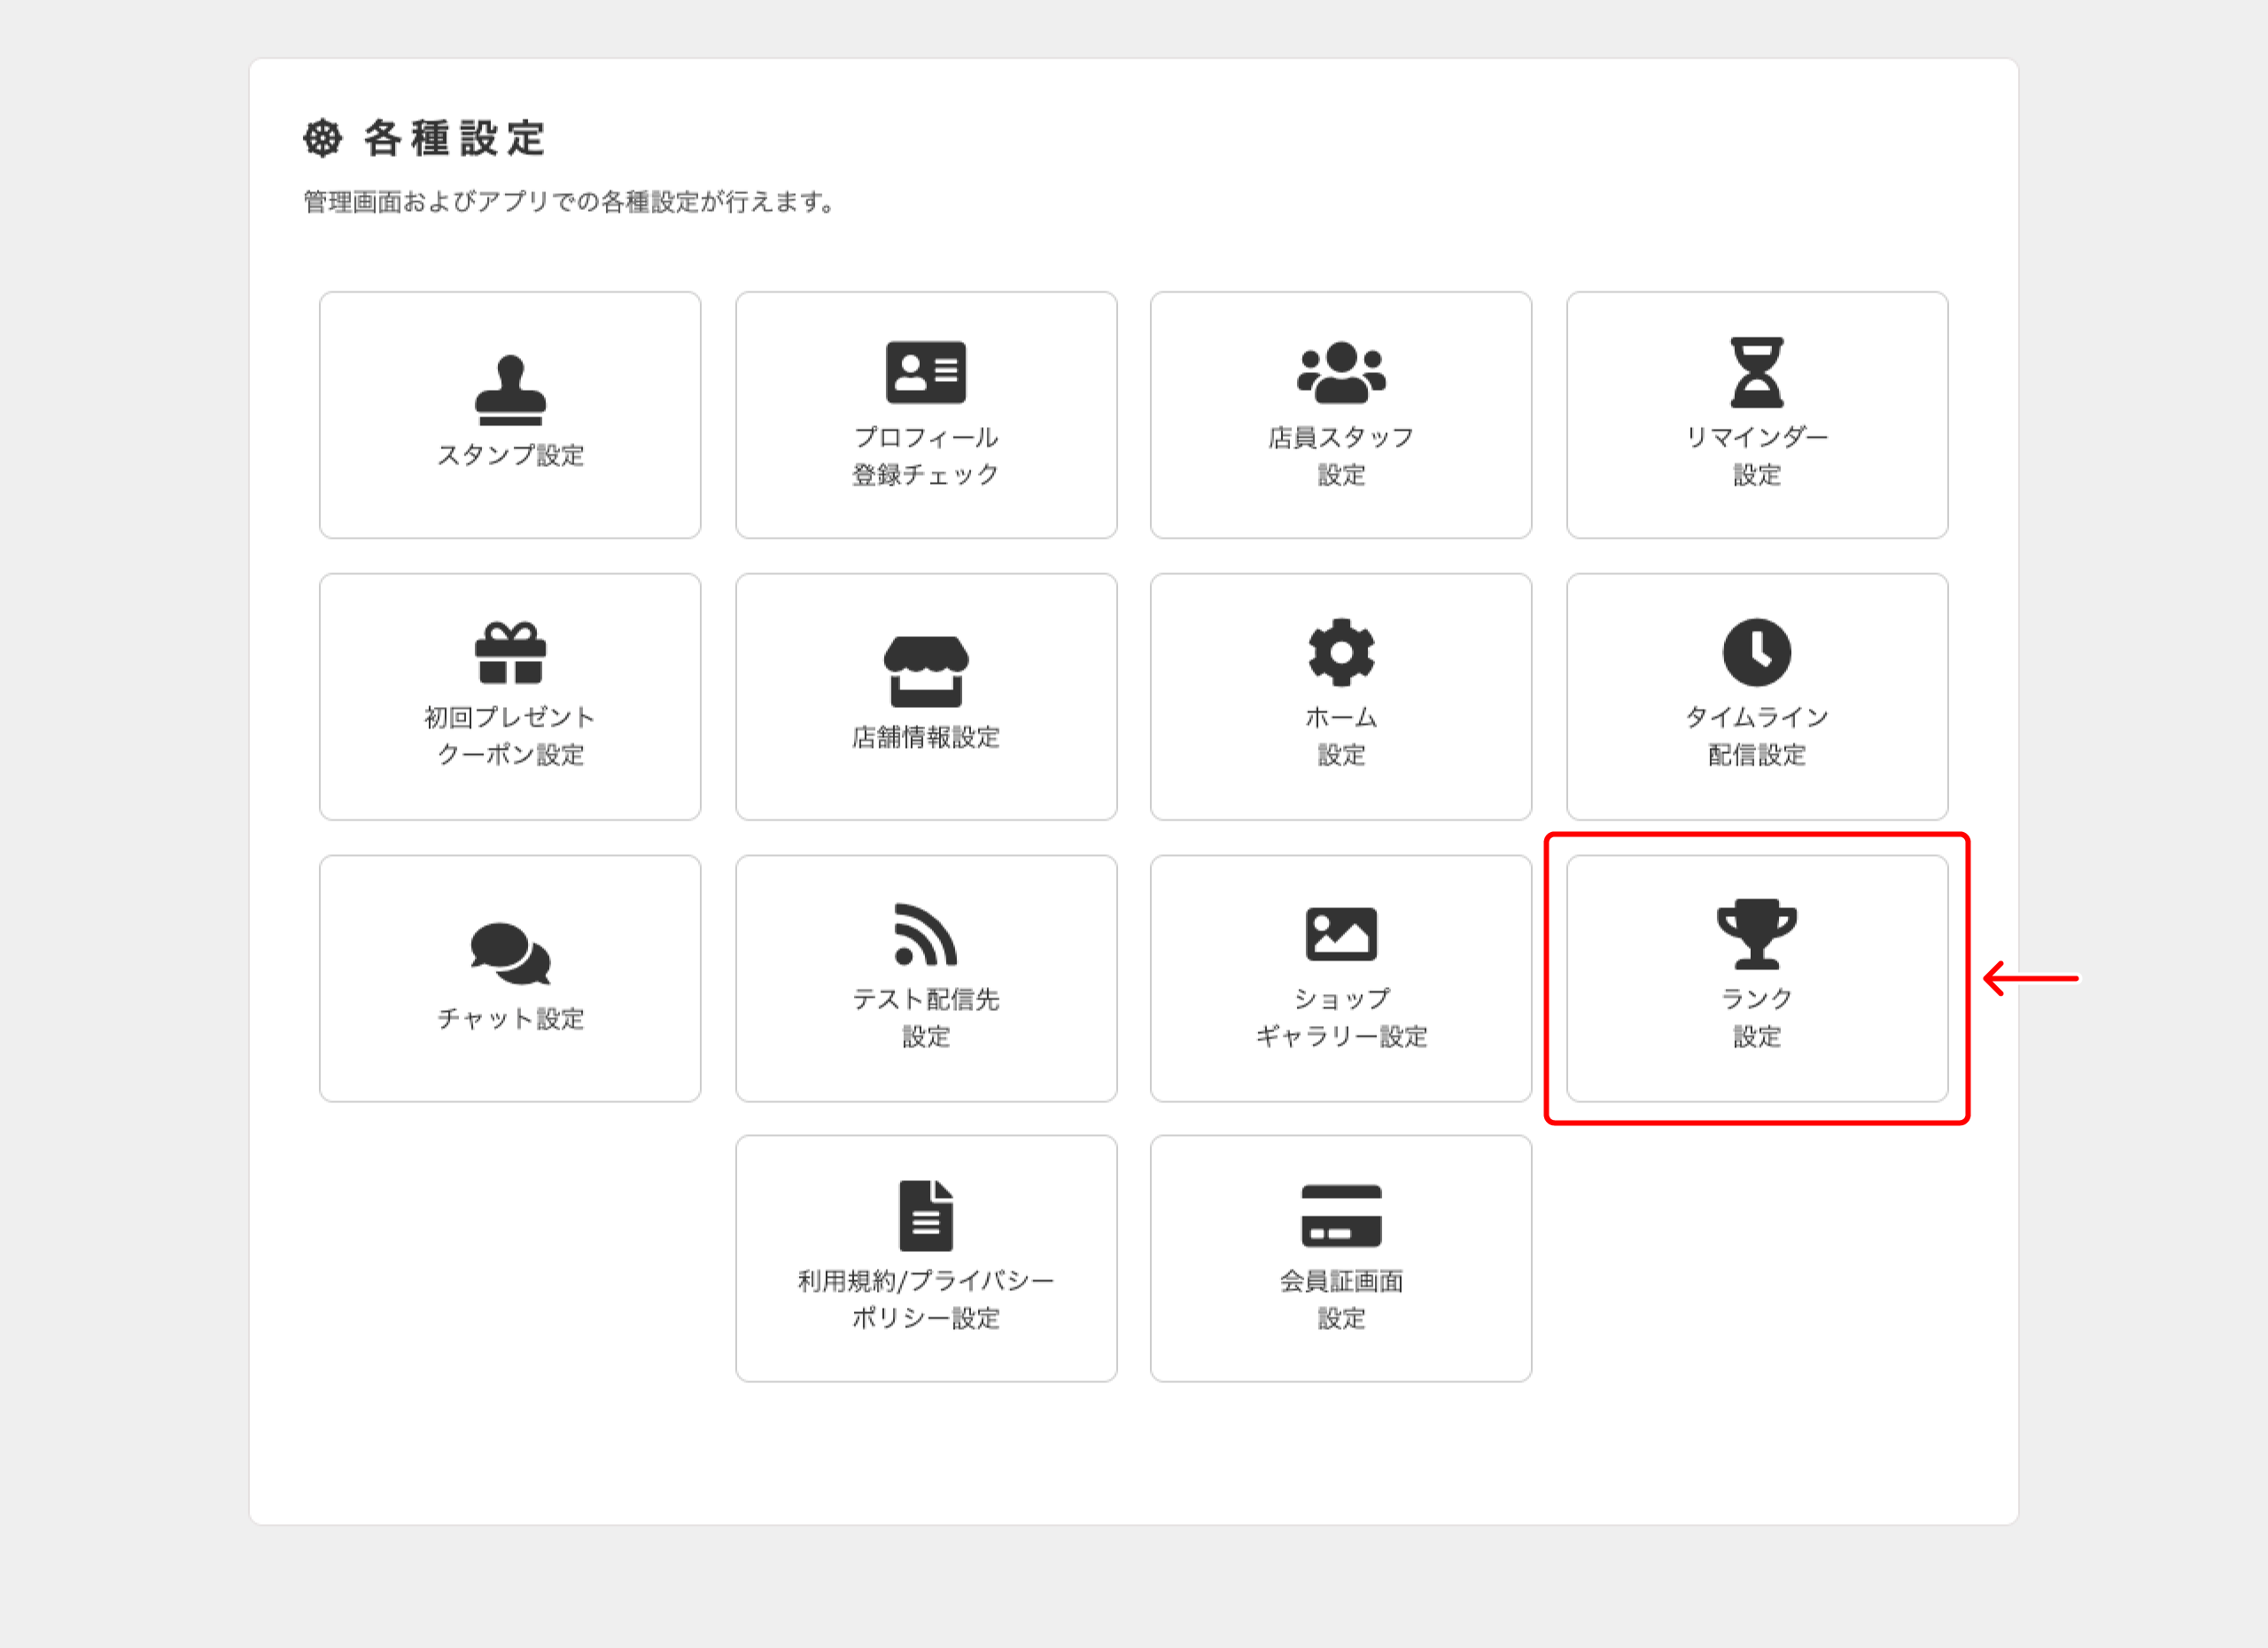Click the stamp icon for スタンプ設定
This screenshot has width=2268, height=1648.
510,390
